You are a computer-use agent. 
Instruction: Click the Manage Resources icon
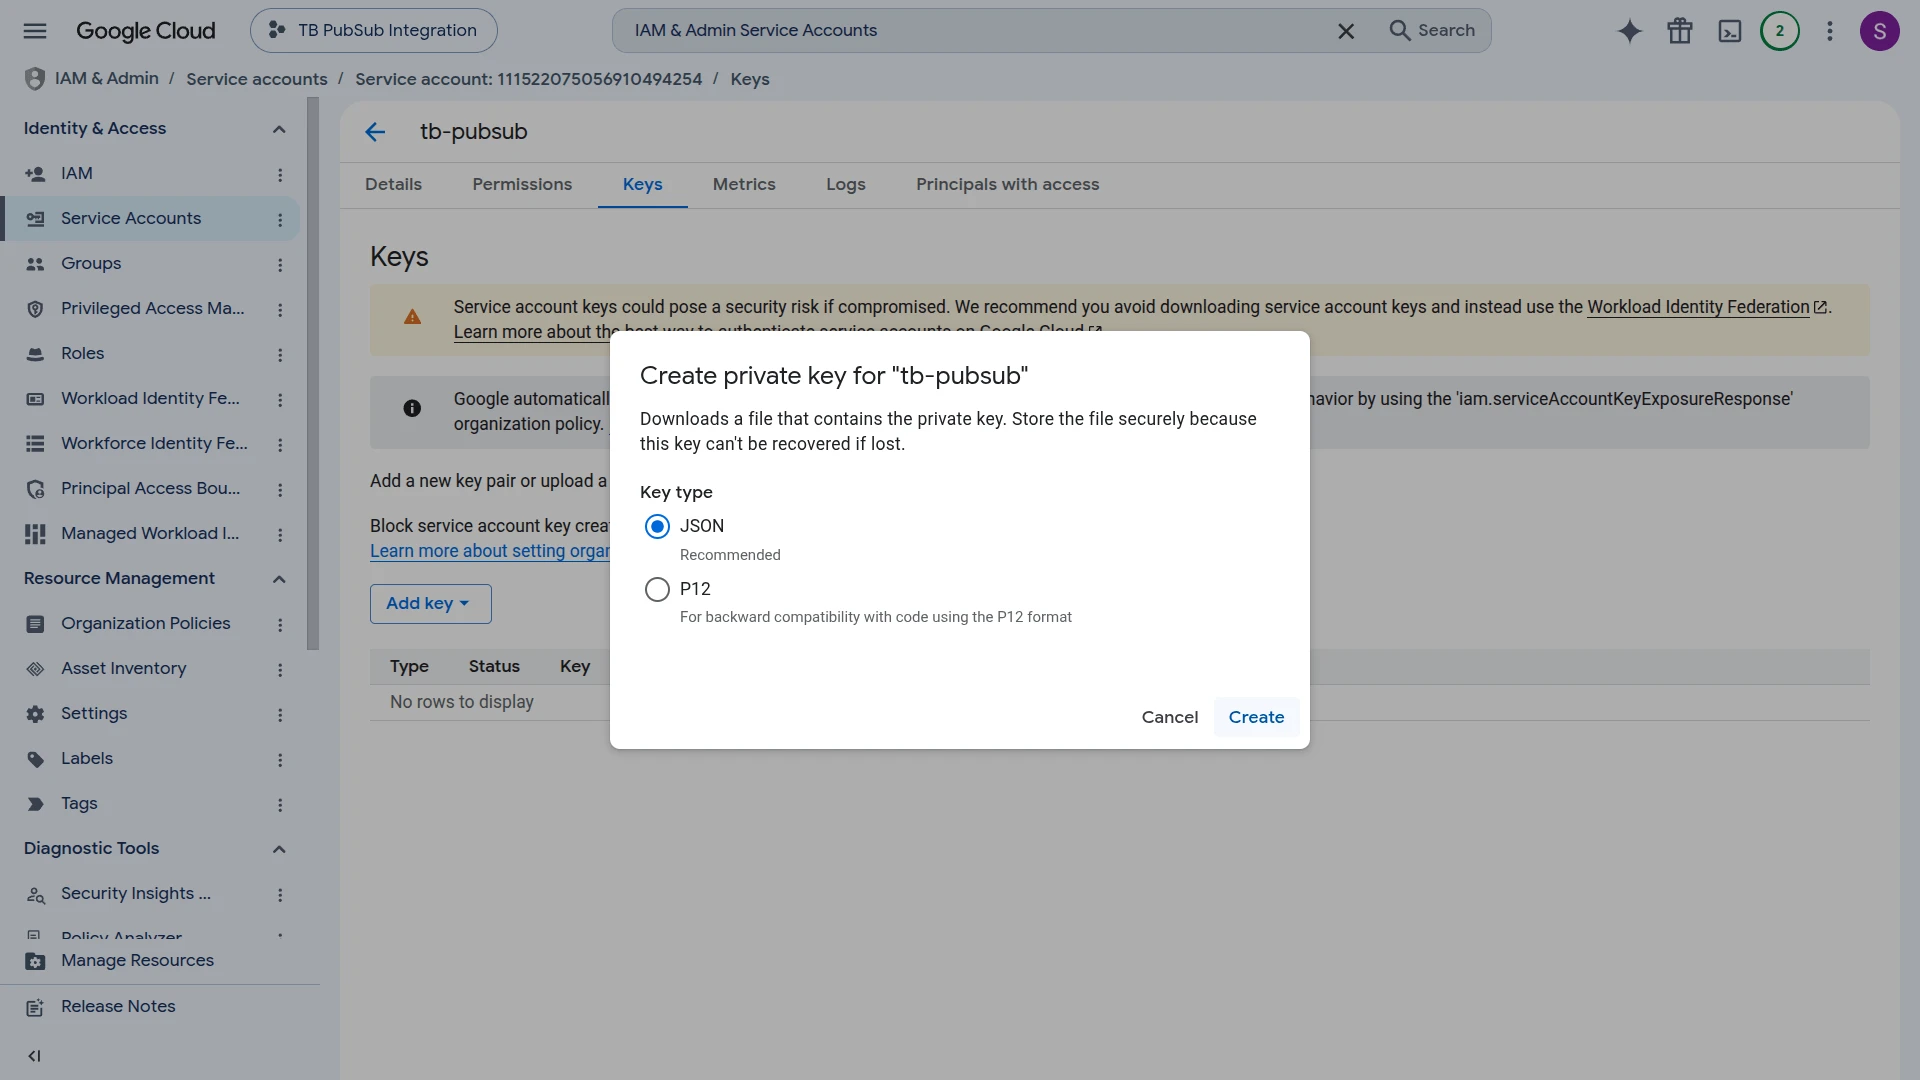coord(35,961)
